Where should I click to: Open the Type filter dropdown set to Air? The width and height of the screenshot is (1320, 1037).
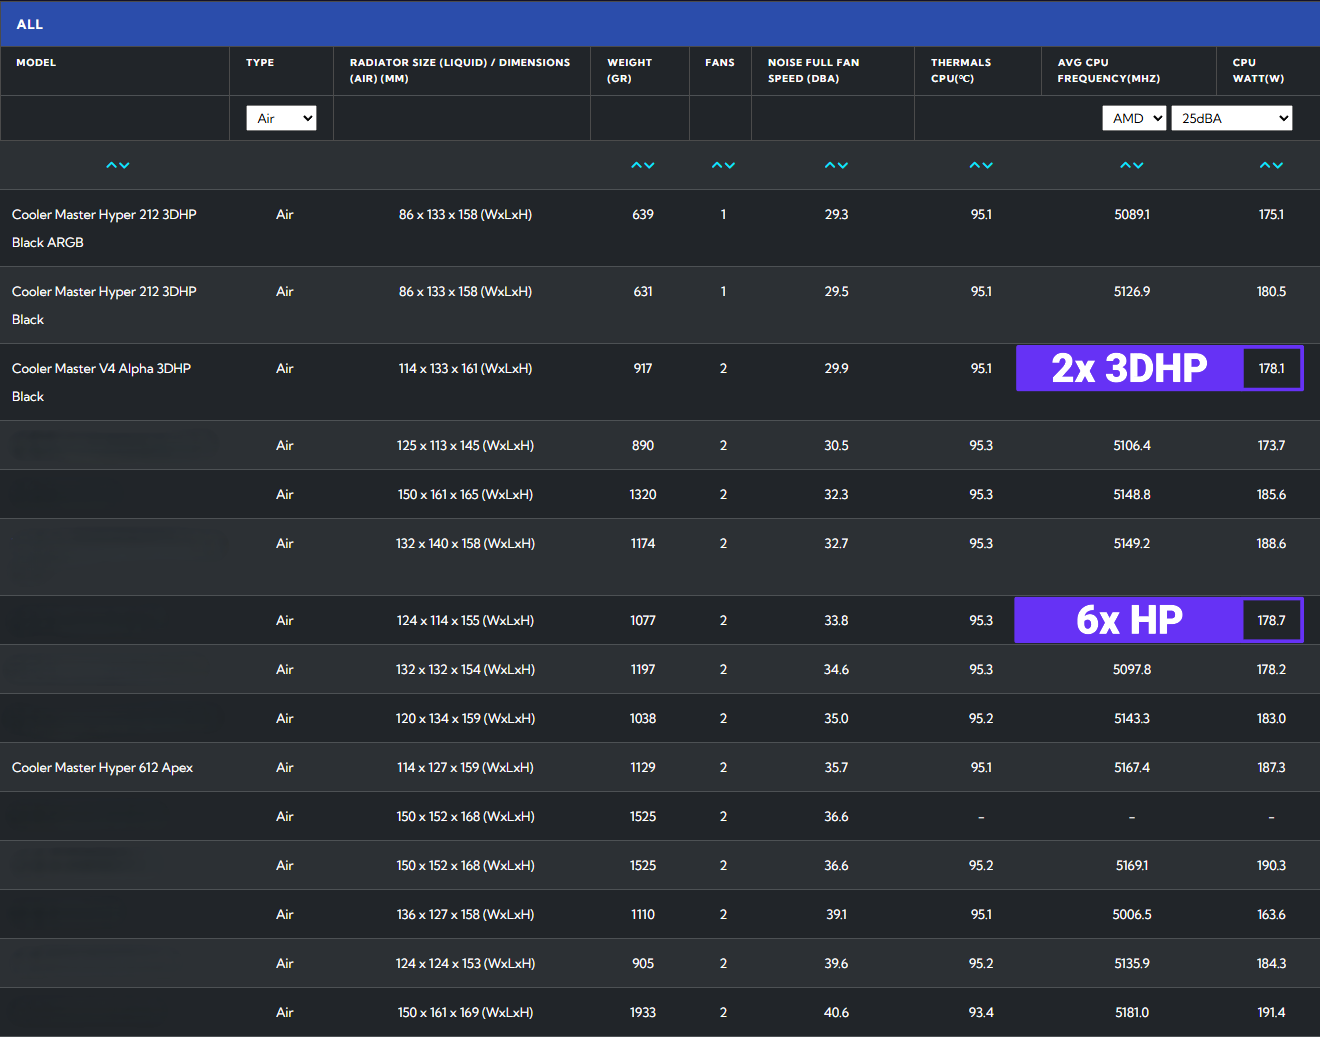pyautogui.click(x=281, y=118)
